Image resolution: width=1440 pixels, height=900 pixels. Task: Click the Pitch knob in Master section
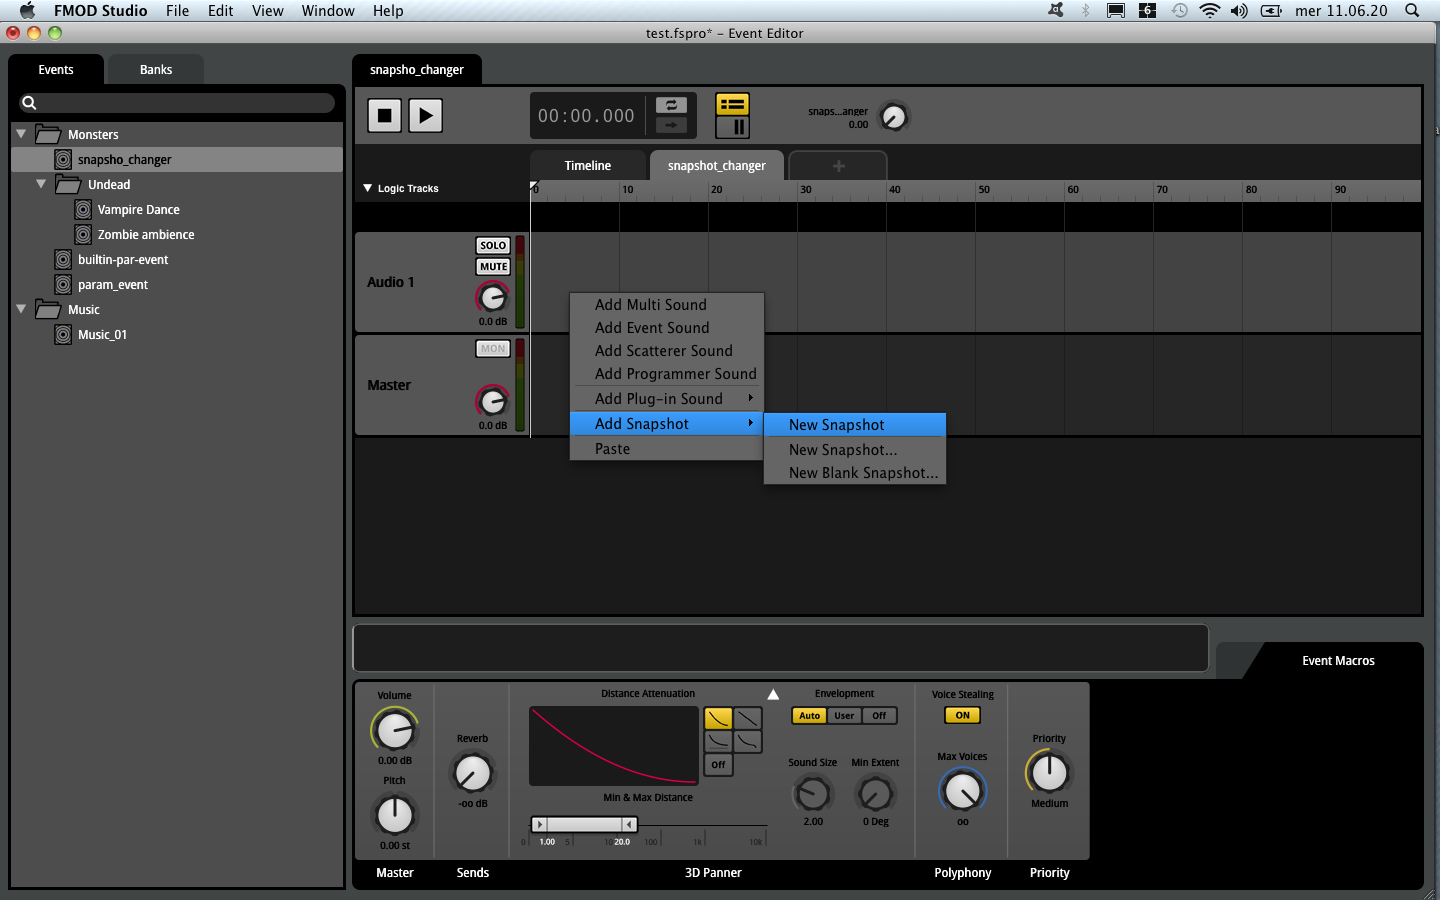pos(394,814)
